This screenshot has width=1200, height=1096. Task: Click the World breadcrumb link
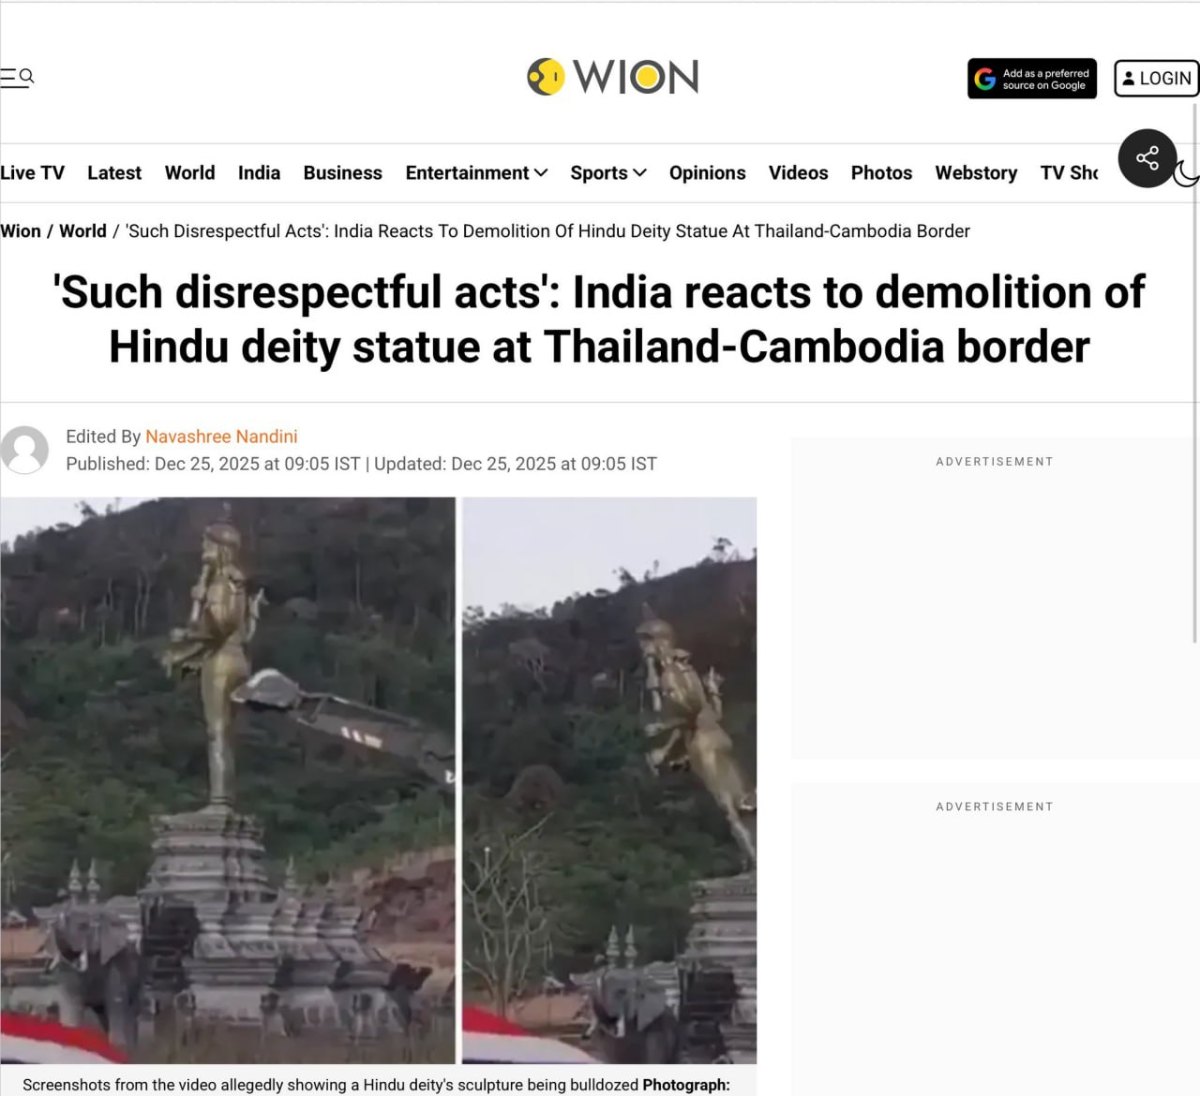[x=83, y=231]
